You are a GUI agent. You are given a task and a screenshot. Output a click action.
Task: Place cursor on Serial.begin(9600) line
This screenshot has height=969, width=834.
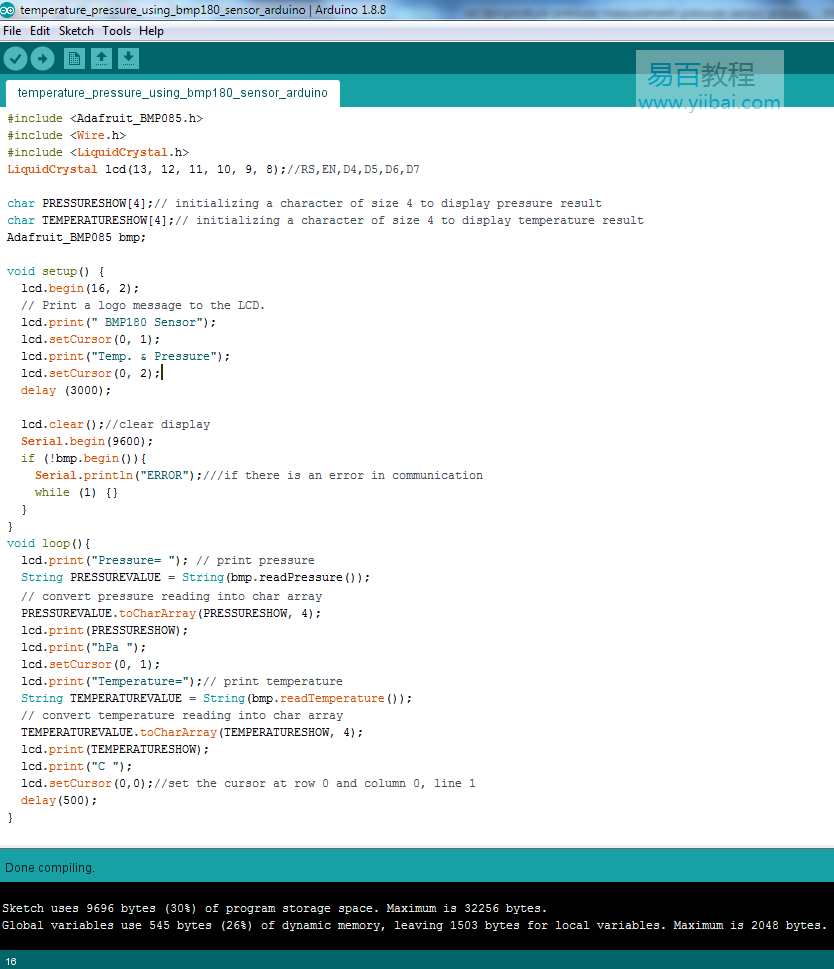pos(87,441)
